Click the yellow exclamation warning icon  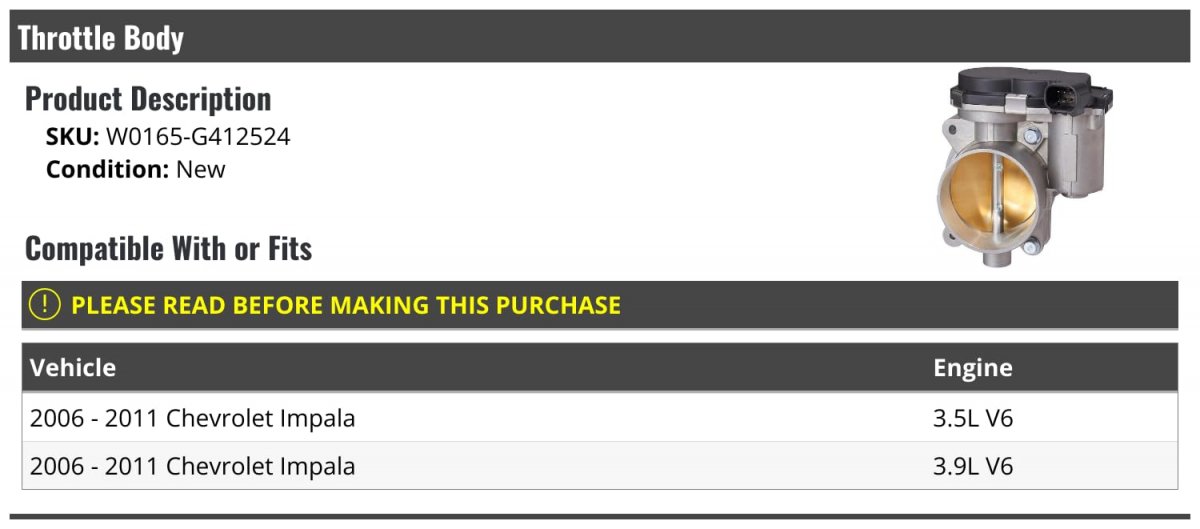[x=44, y=305]
